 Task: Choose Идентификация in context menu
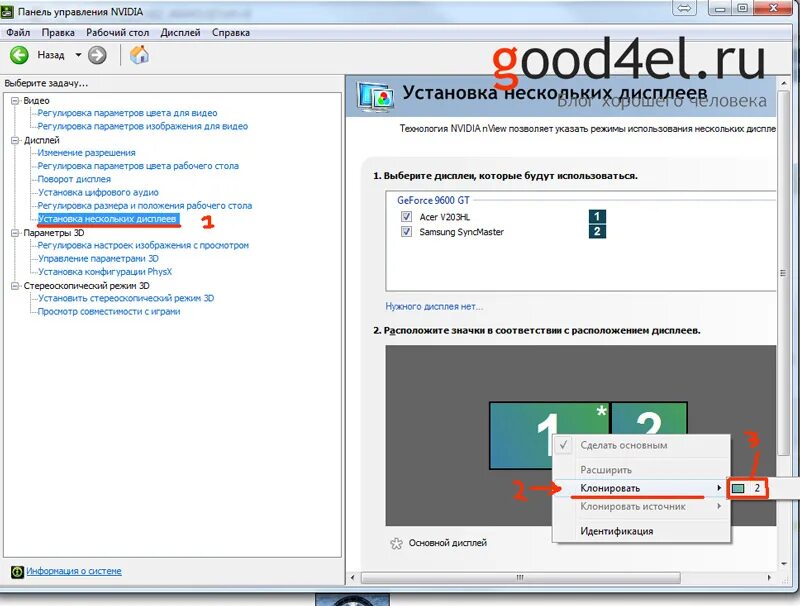tap(642, 531)
